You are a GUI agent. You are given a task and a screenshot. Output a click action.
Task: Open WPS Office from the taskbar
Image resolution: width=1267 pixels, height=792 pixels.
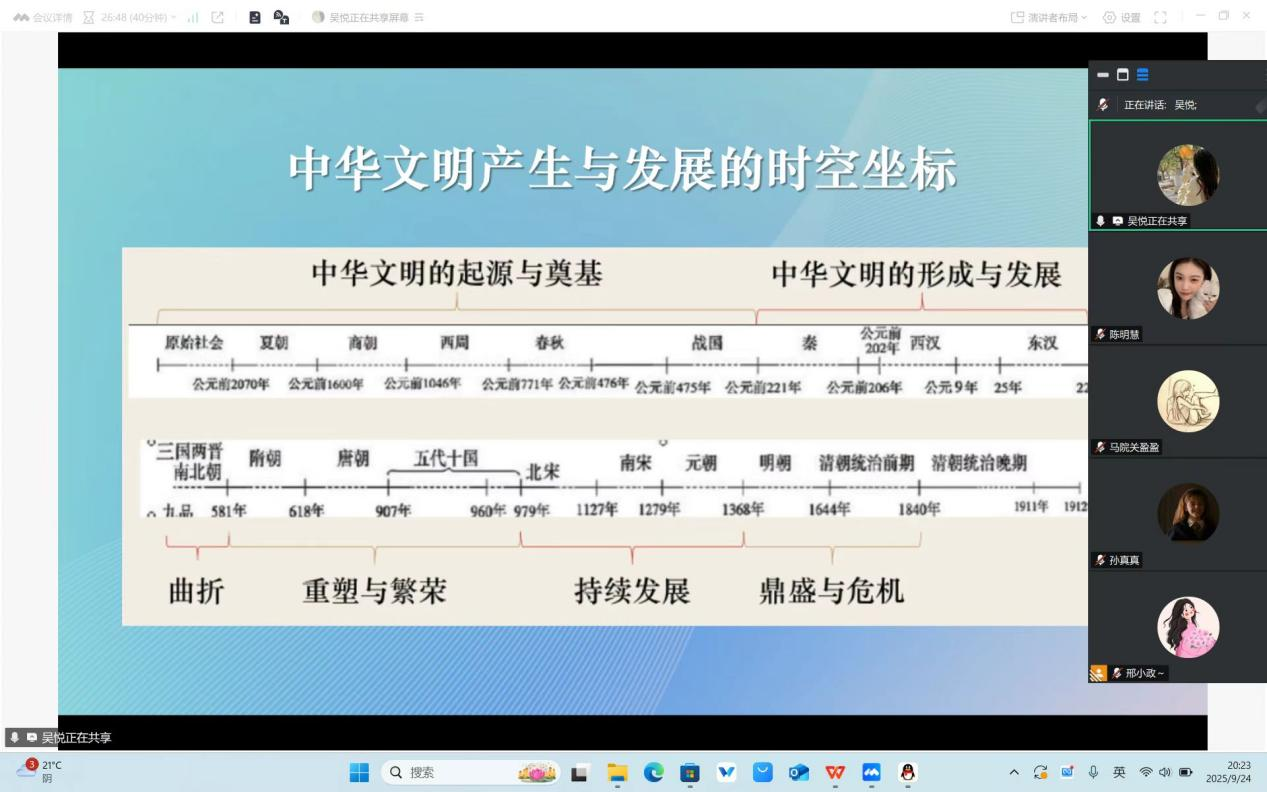[x=834, y=772]
